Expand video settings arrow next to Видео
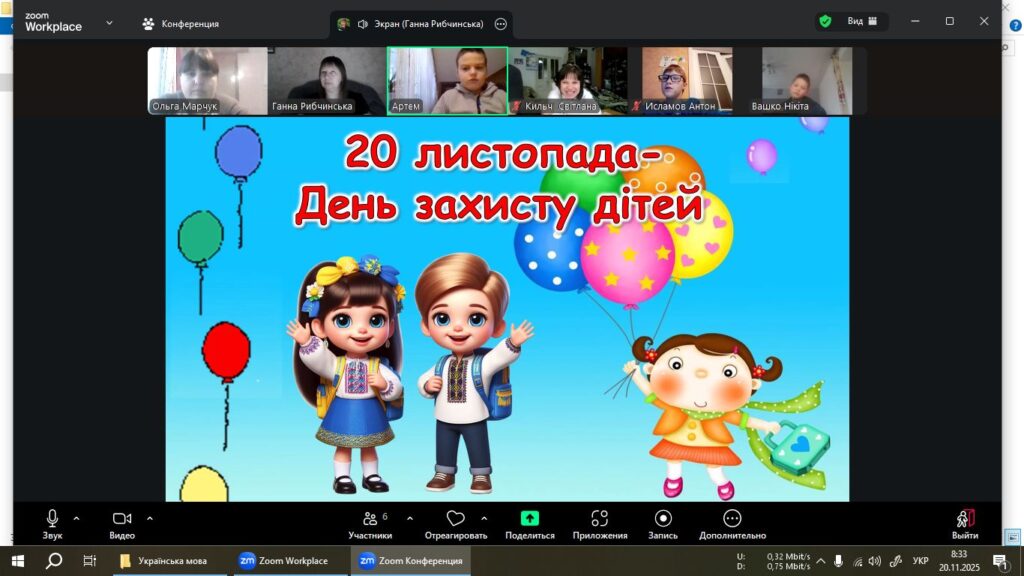Image resolution: width=1024 pixels, height=576 pixels. point(150,518)
